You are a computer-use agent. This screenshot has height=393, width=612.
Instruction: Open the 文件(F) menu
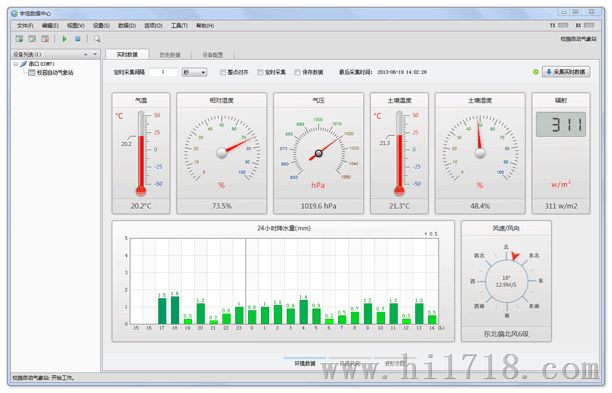(25, 25)
